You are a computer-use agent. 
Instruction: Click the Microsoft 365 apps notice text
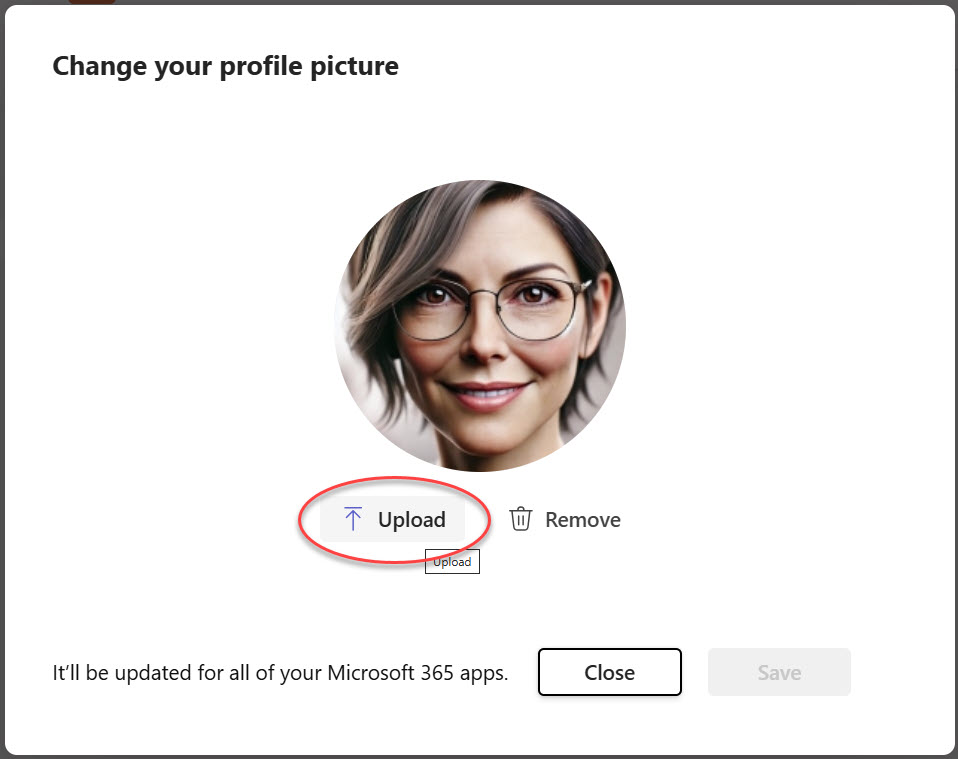pos(280,673)
